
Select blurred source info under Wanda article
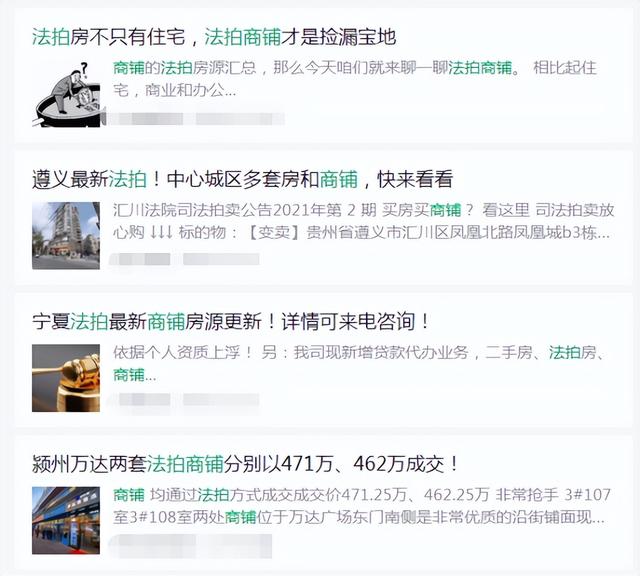[190, 546]
